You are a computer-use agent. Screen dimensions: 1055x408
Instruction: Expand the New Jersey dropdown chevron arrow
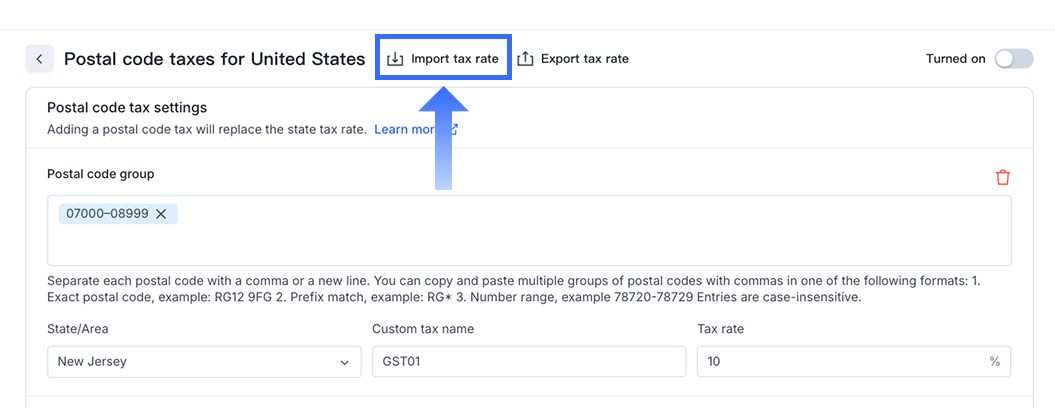point(345,362)
